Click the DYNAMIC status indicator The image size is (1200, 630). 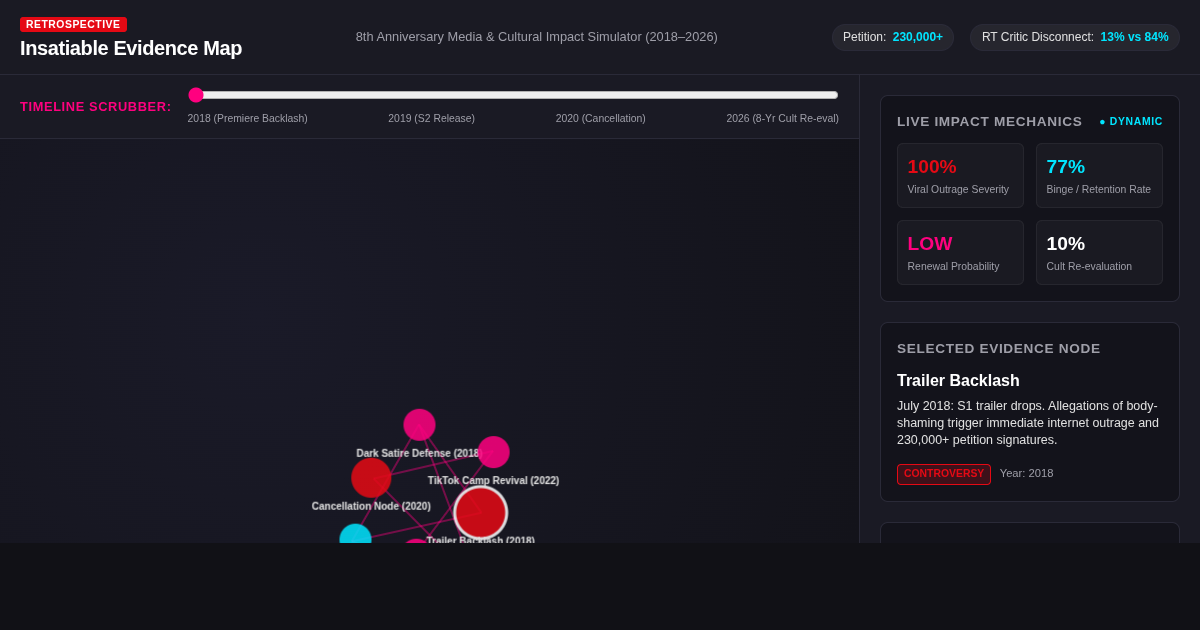(1131, 121)
